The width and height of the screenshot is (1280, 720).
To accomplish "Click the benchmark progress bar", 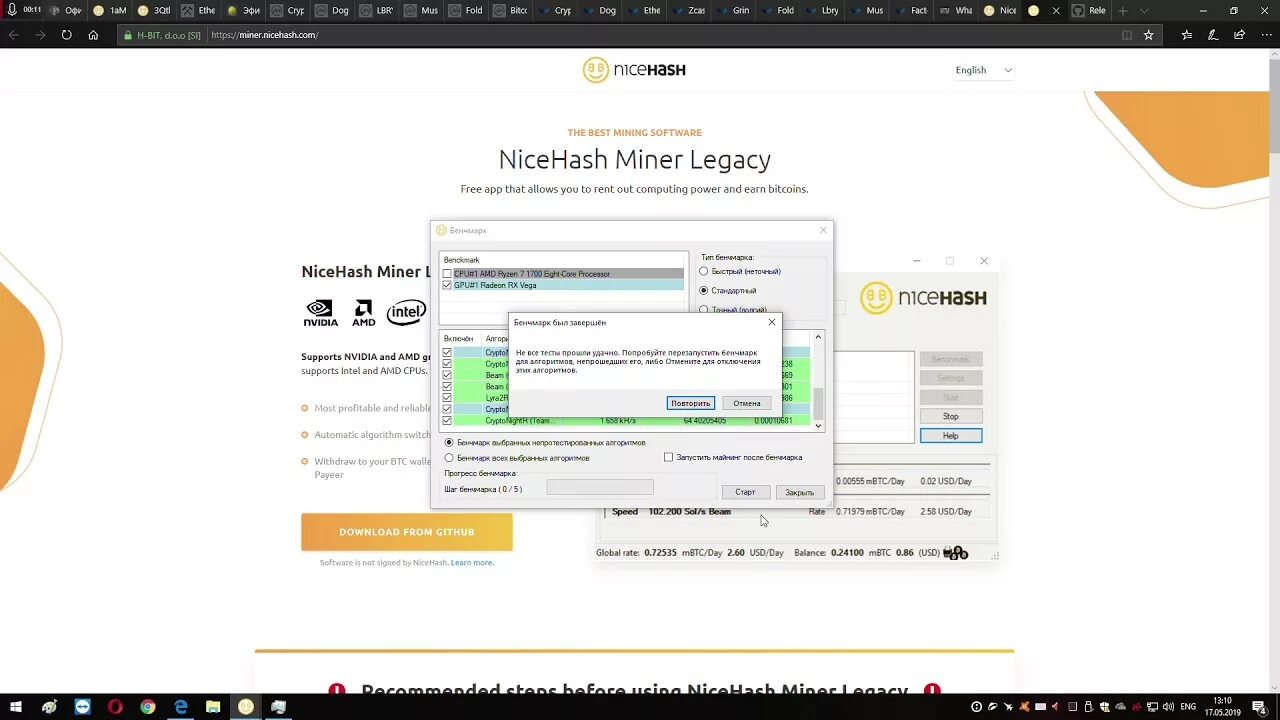I will [x=600, y=487].
